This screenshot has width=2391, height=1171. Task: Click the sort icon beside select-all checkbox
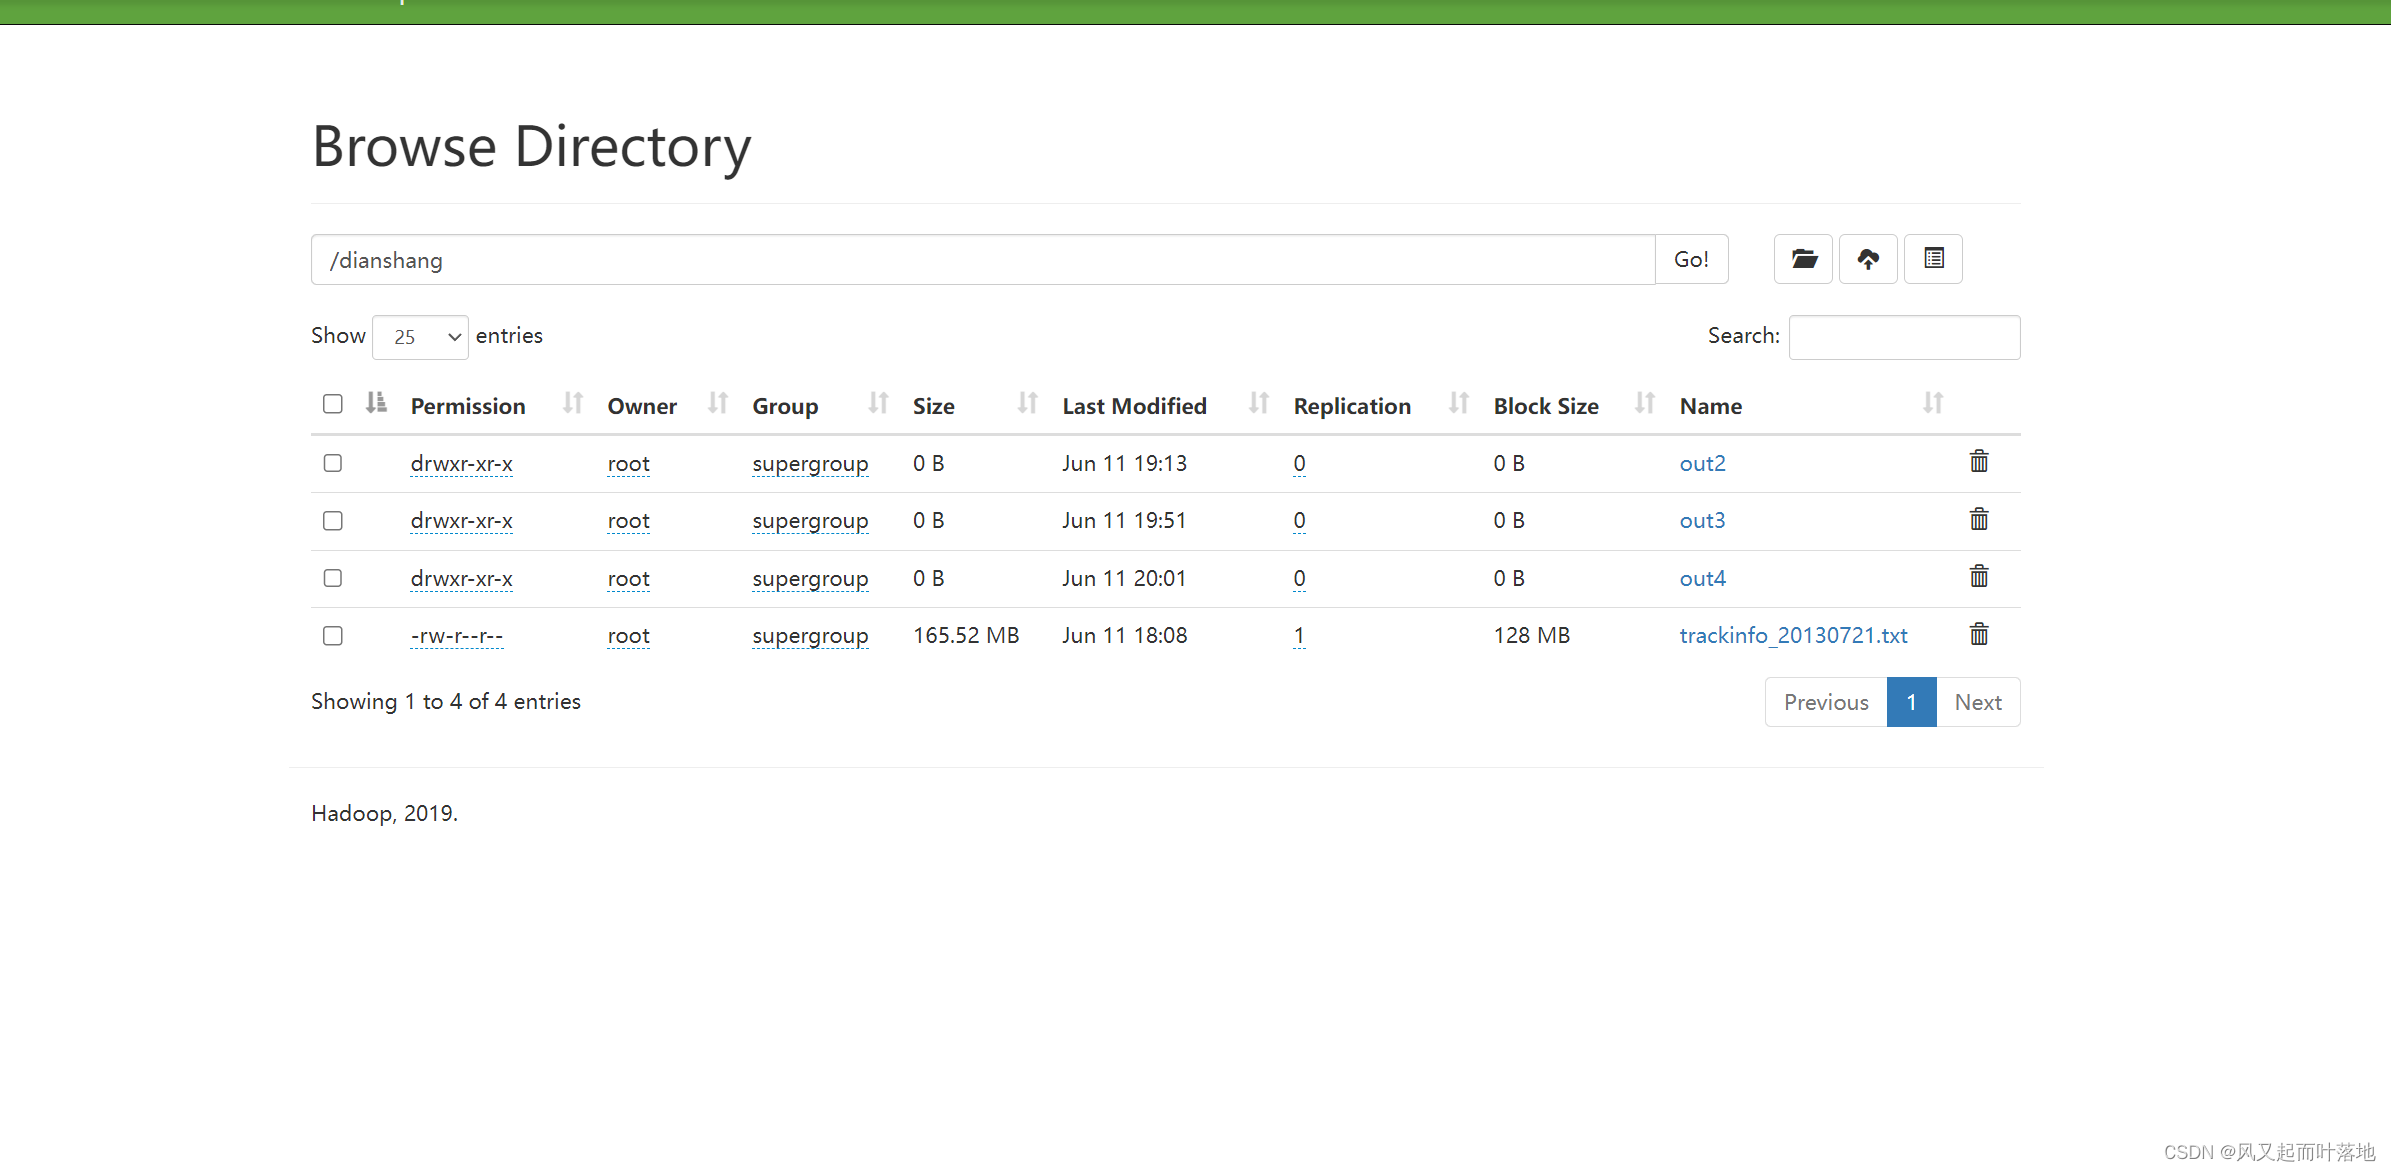(x=376, y=403)
